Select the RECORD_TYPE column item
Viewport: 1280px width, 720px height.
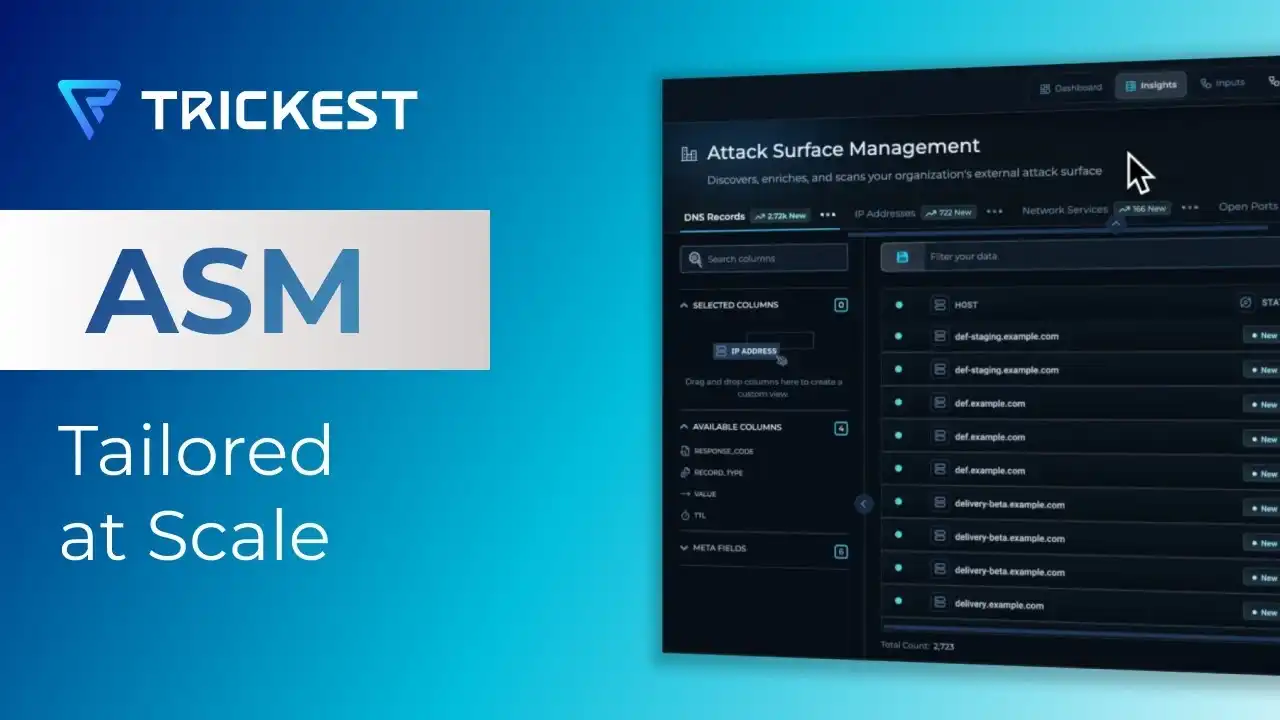[x=713, y=472]
